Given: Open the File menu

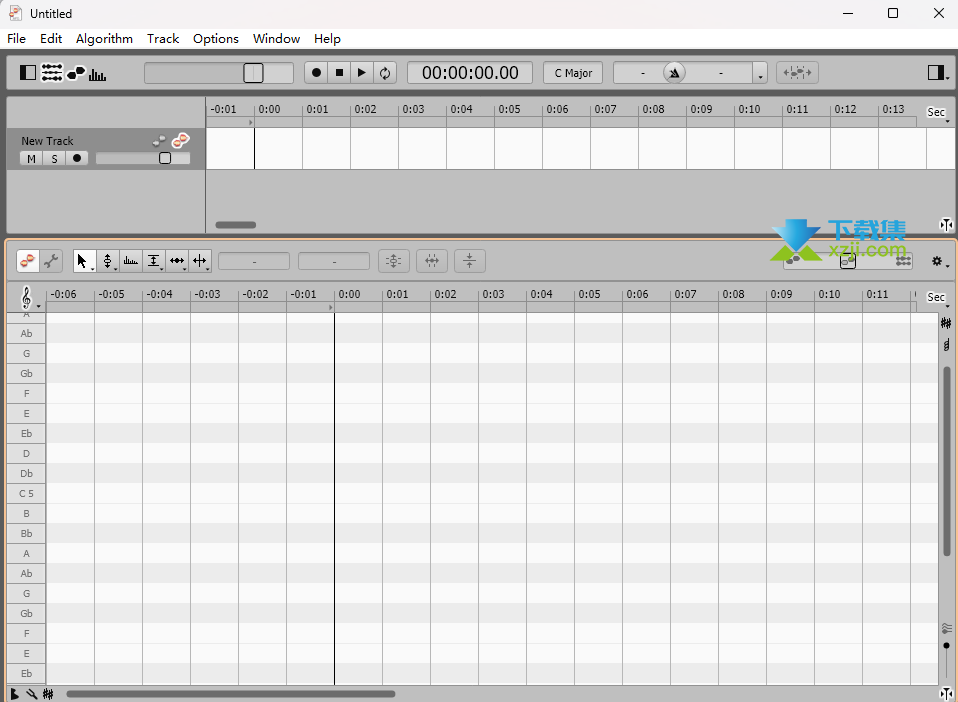Looking at the screenshot, I should (x=16, y=38).
